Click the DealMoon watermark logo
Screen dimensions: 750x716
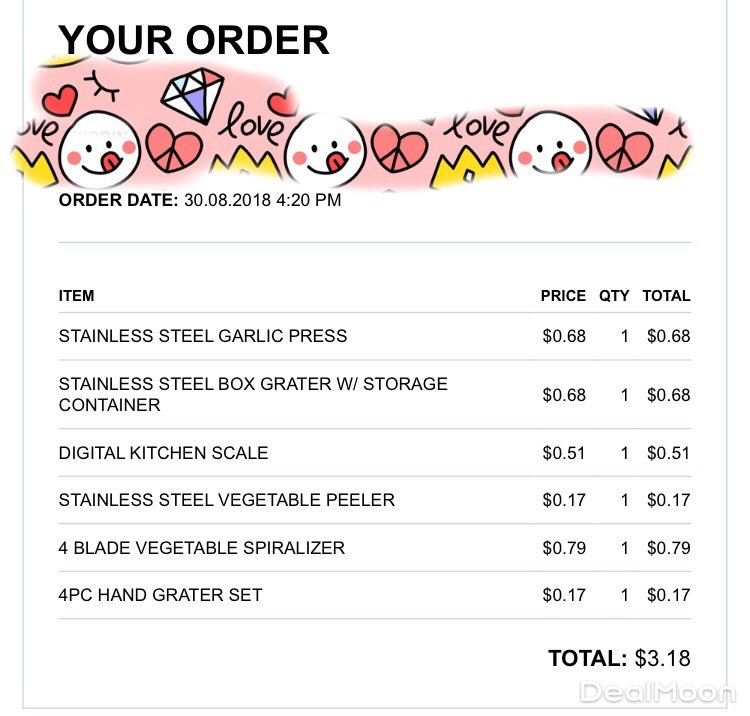(x=657, y=692)
